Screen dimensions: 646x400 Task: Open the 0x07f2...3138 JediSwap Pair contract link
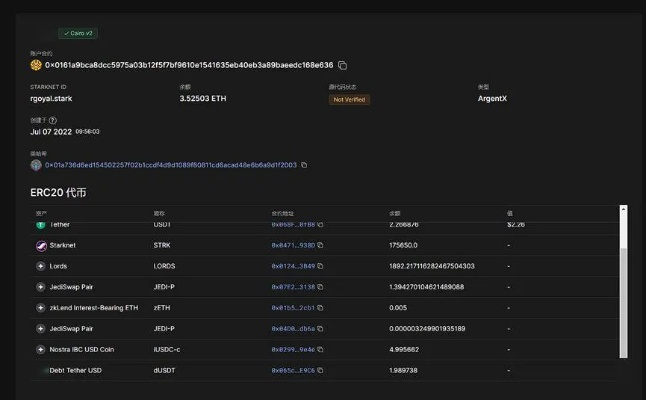(x=293, y=287)
